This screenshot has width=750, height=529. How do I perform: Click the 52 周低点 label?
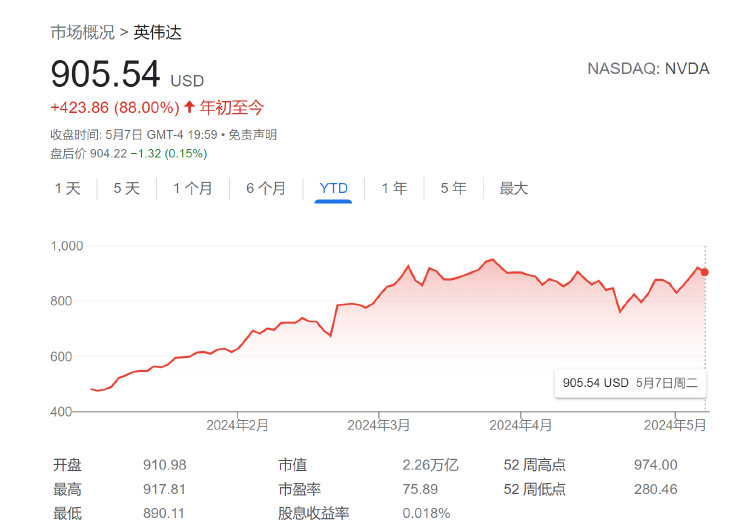(534, 489)
